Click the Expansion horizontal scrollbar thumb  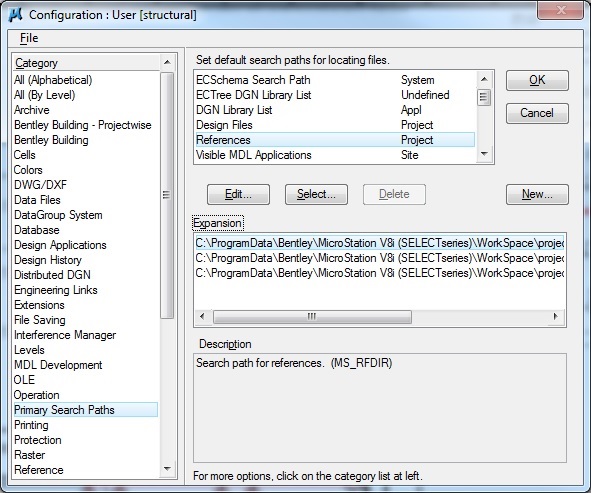[312, 317]
